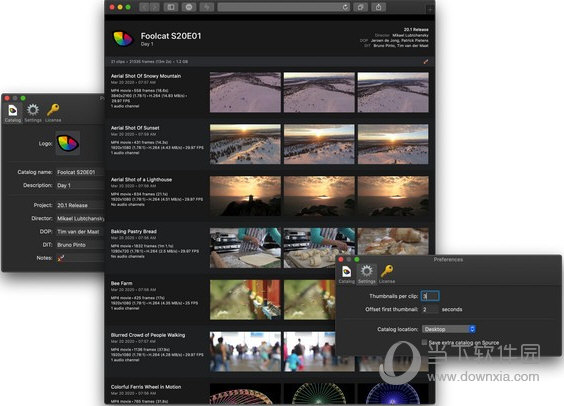Click the lightning bolt toolbar icon
The image size is (564, 406).
207,7
